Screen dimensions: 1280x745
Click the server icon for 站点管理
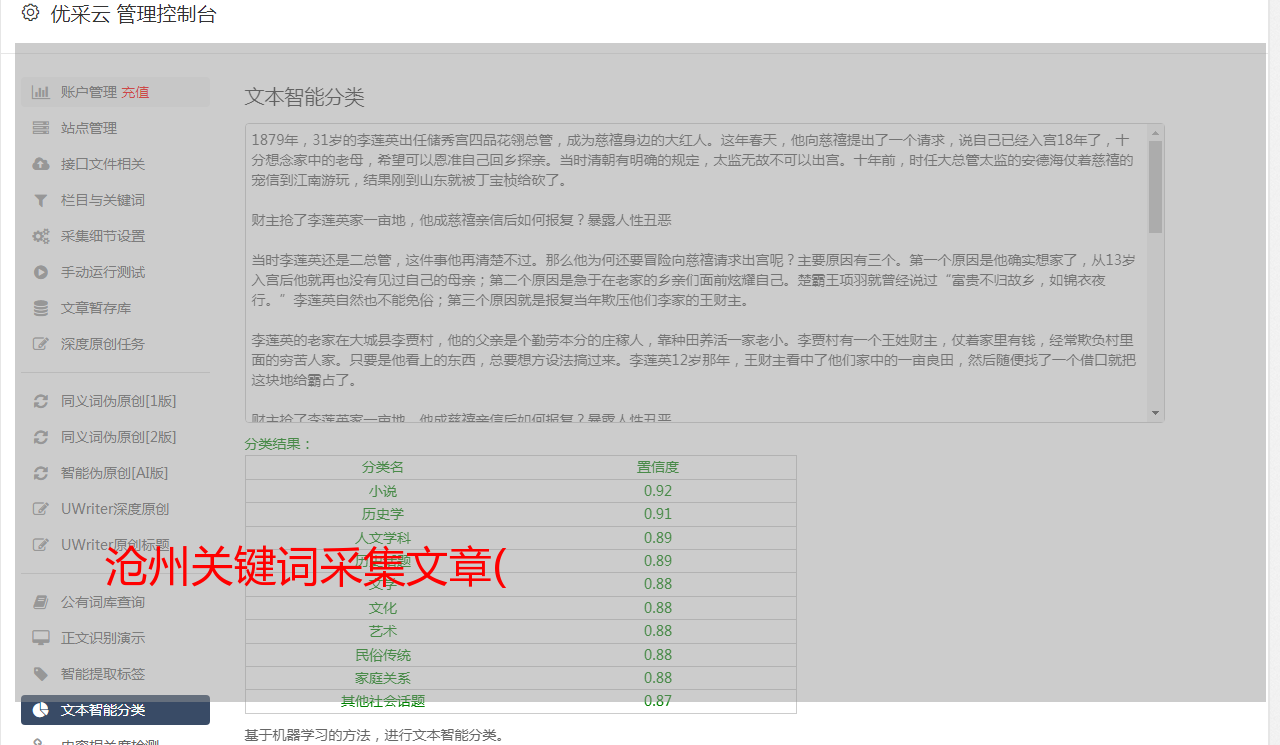pos(41,128)
